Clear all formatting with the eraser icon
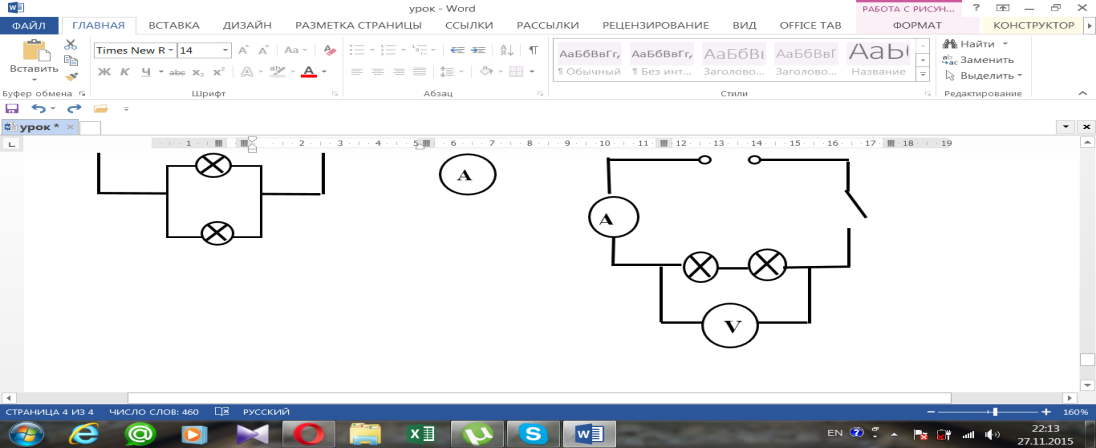Viewport: 1096px width, 448px height. (x=330, y=50)
